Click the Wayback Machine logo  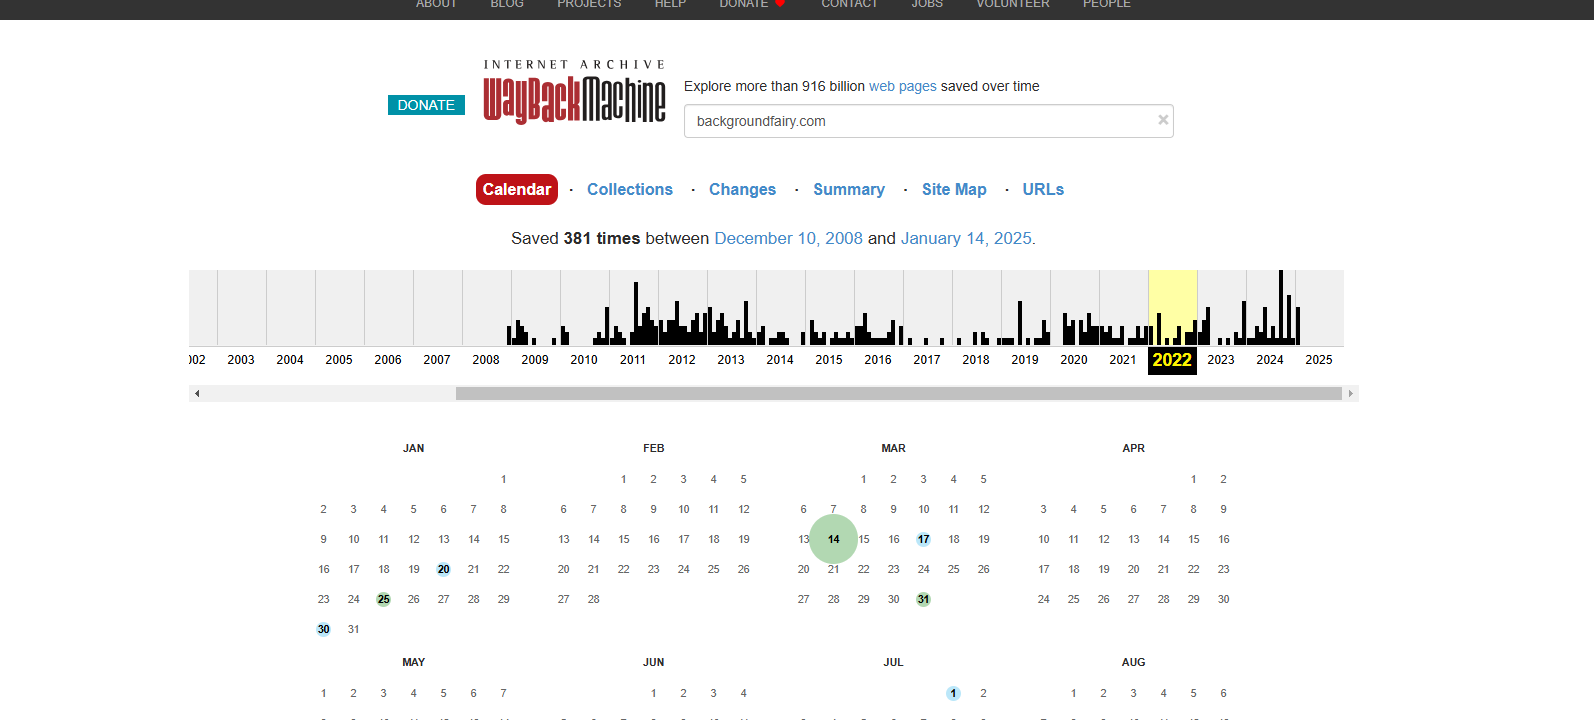pyautogui.click(x=574, y=92)
